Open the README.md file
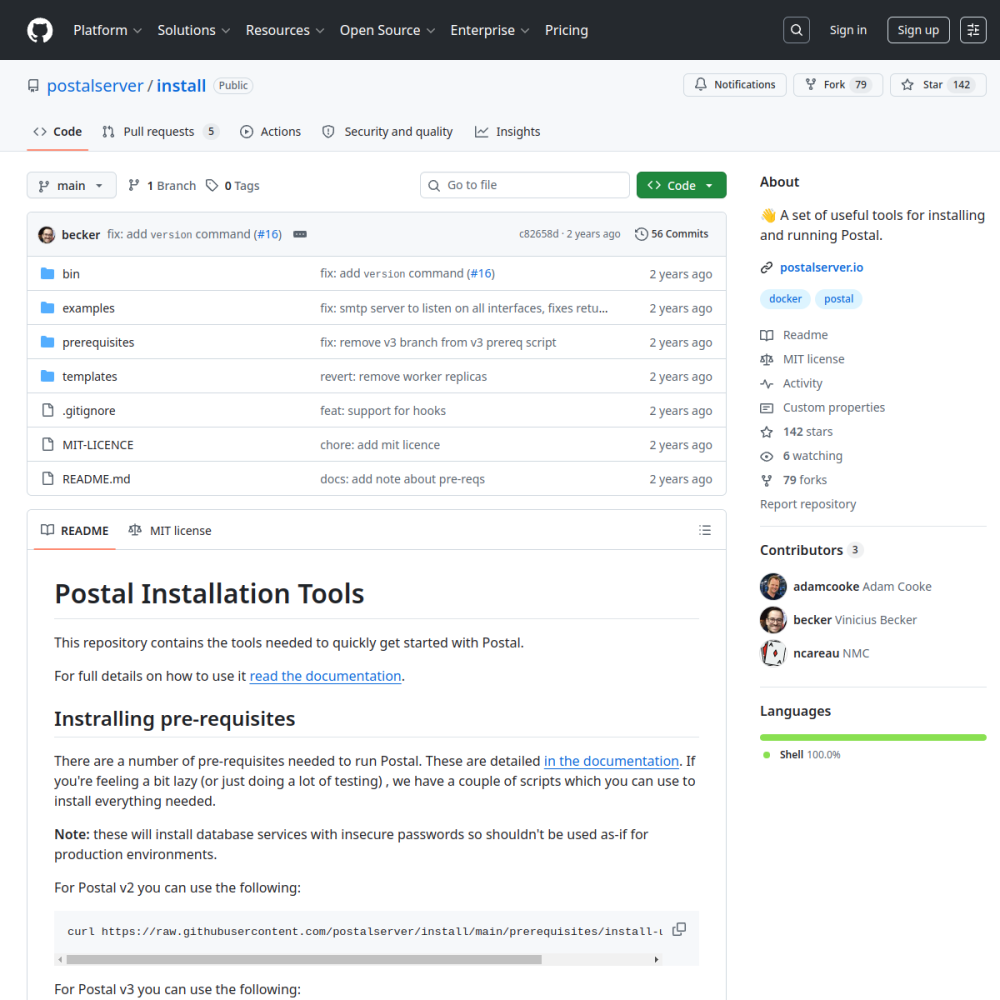Image resolution: width=1000 pixels, height=1000 pixels. 96,479
